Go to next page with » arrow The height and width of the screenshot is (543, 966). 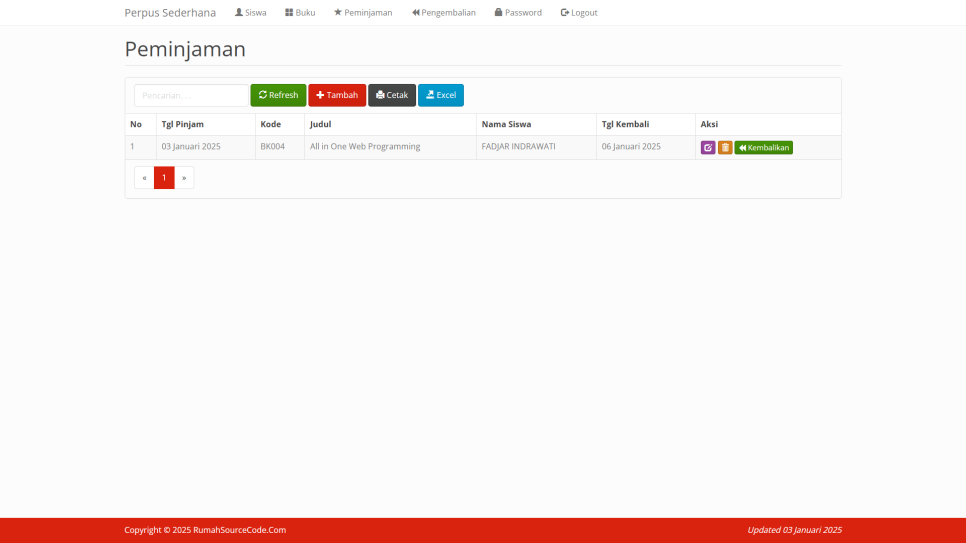184,178
